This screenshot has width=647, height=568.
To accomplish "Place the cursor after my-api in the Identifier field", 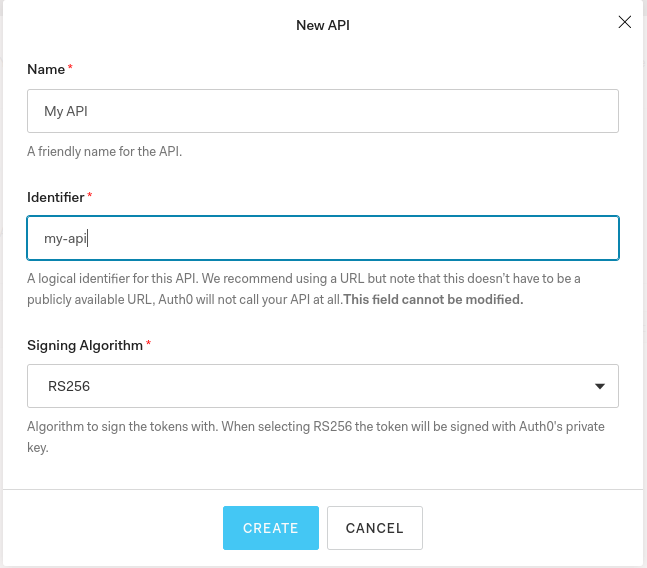I will pos(88,238).
